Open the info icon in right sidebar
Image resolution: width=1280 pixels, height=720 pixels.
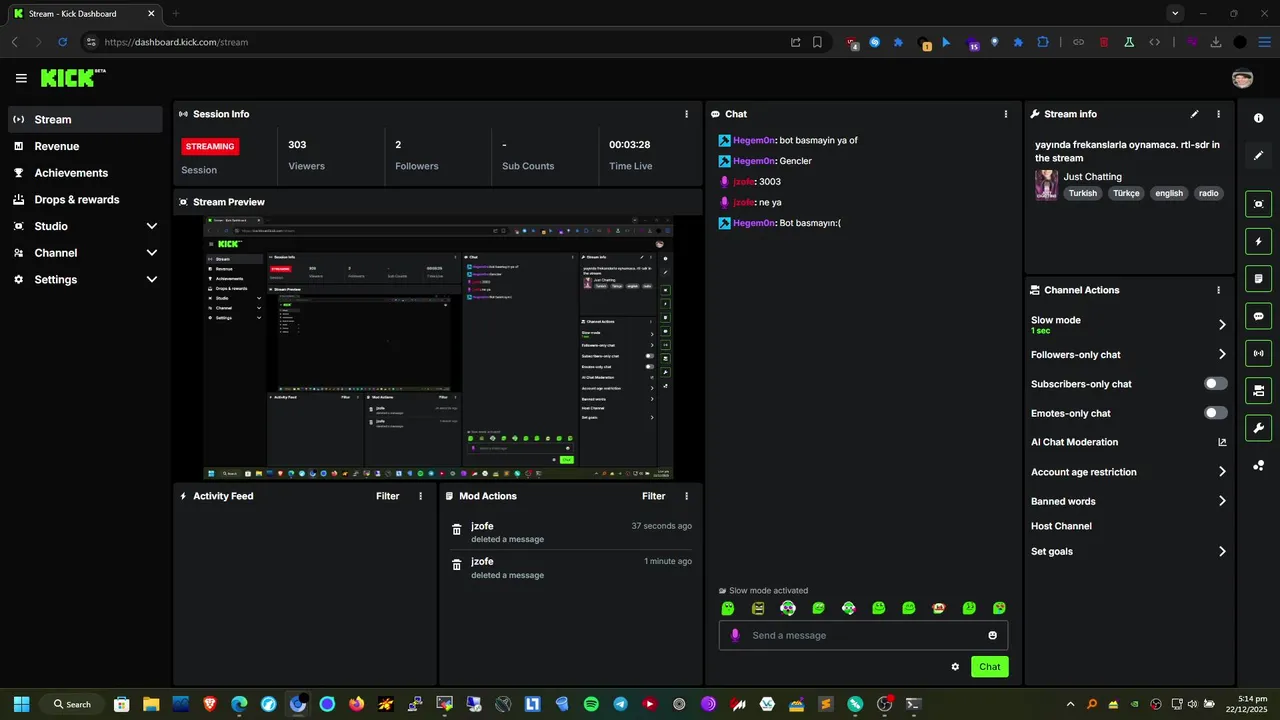coord(1258,118)
